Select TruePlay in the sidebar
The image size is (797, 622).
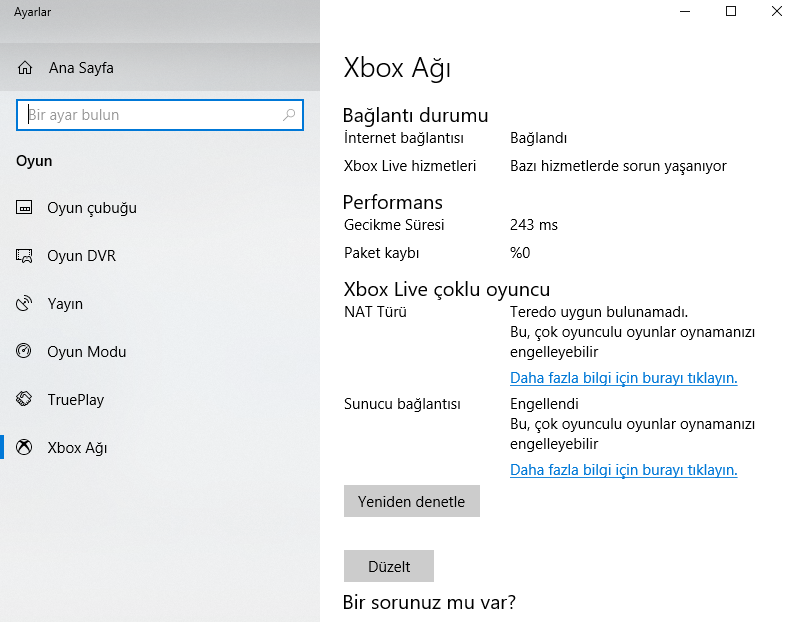coord(160,399)
